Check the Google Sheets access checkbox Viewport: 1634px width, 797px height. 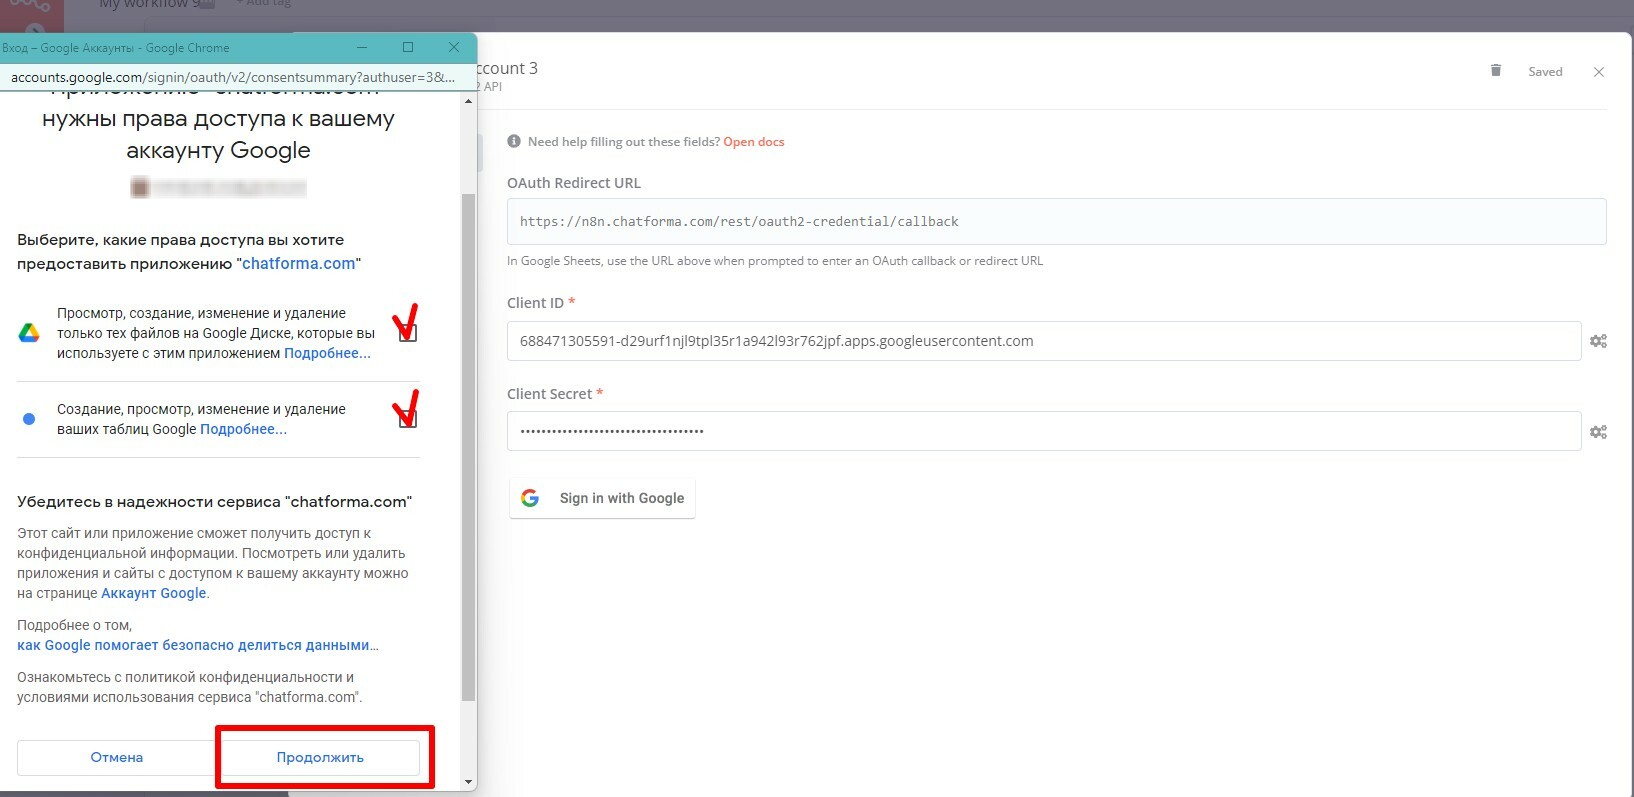tap(408, 419)
